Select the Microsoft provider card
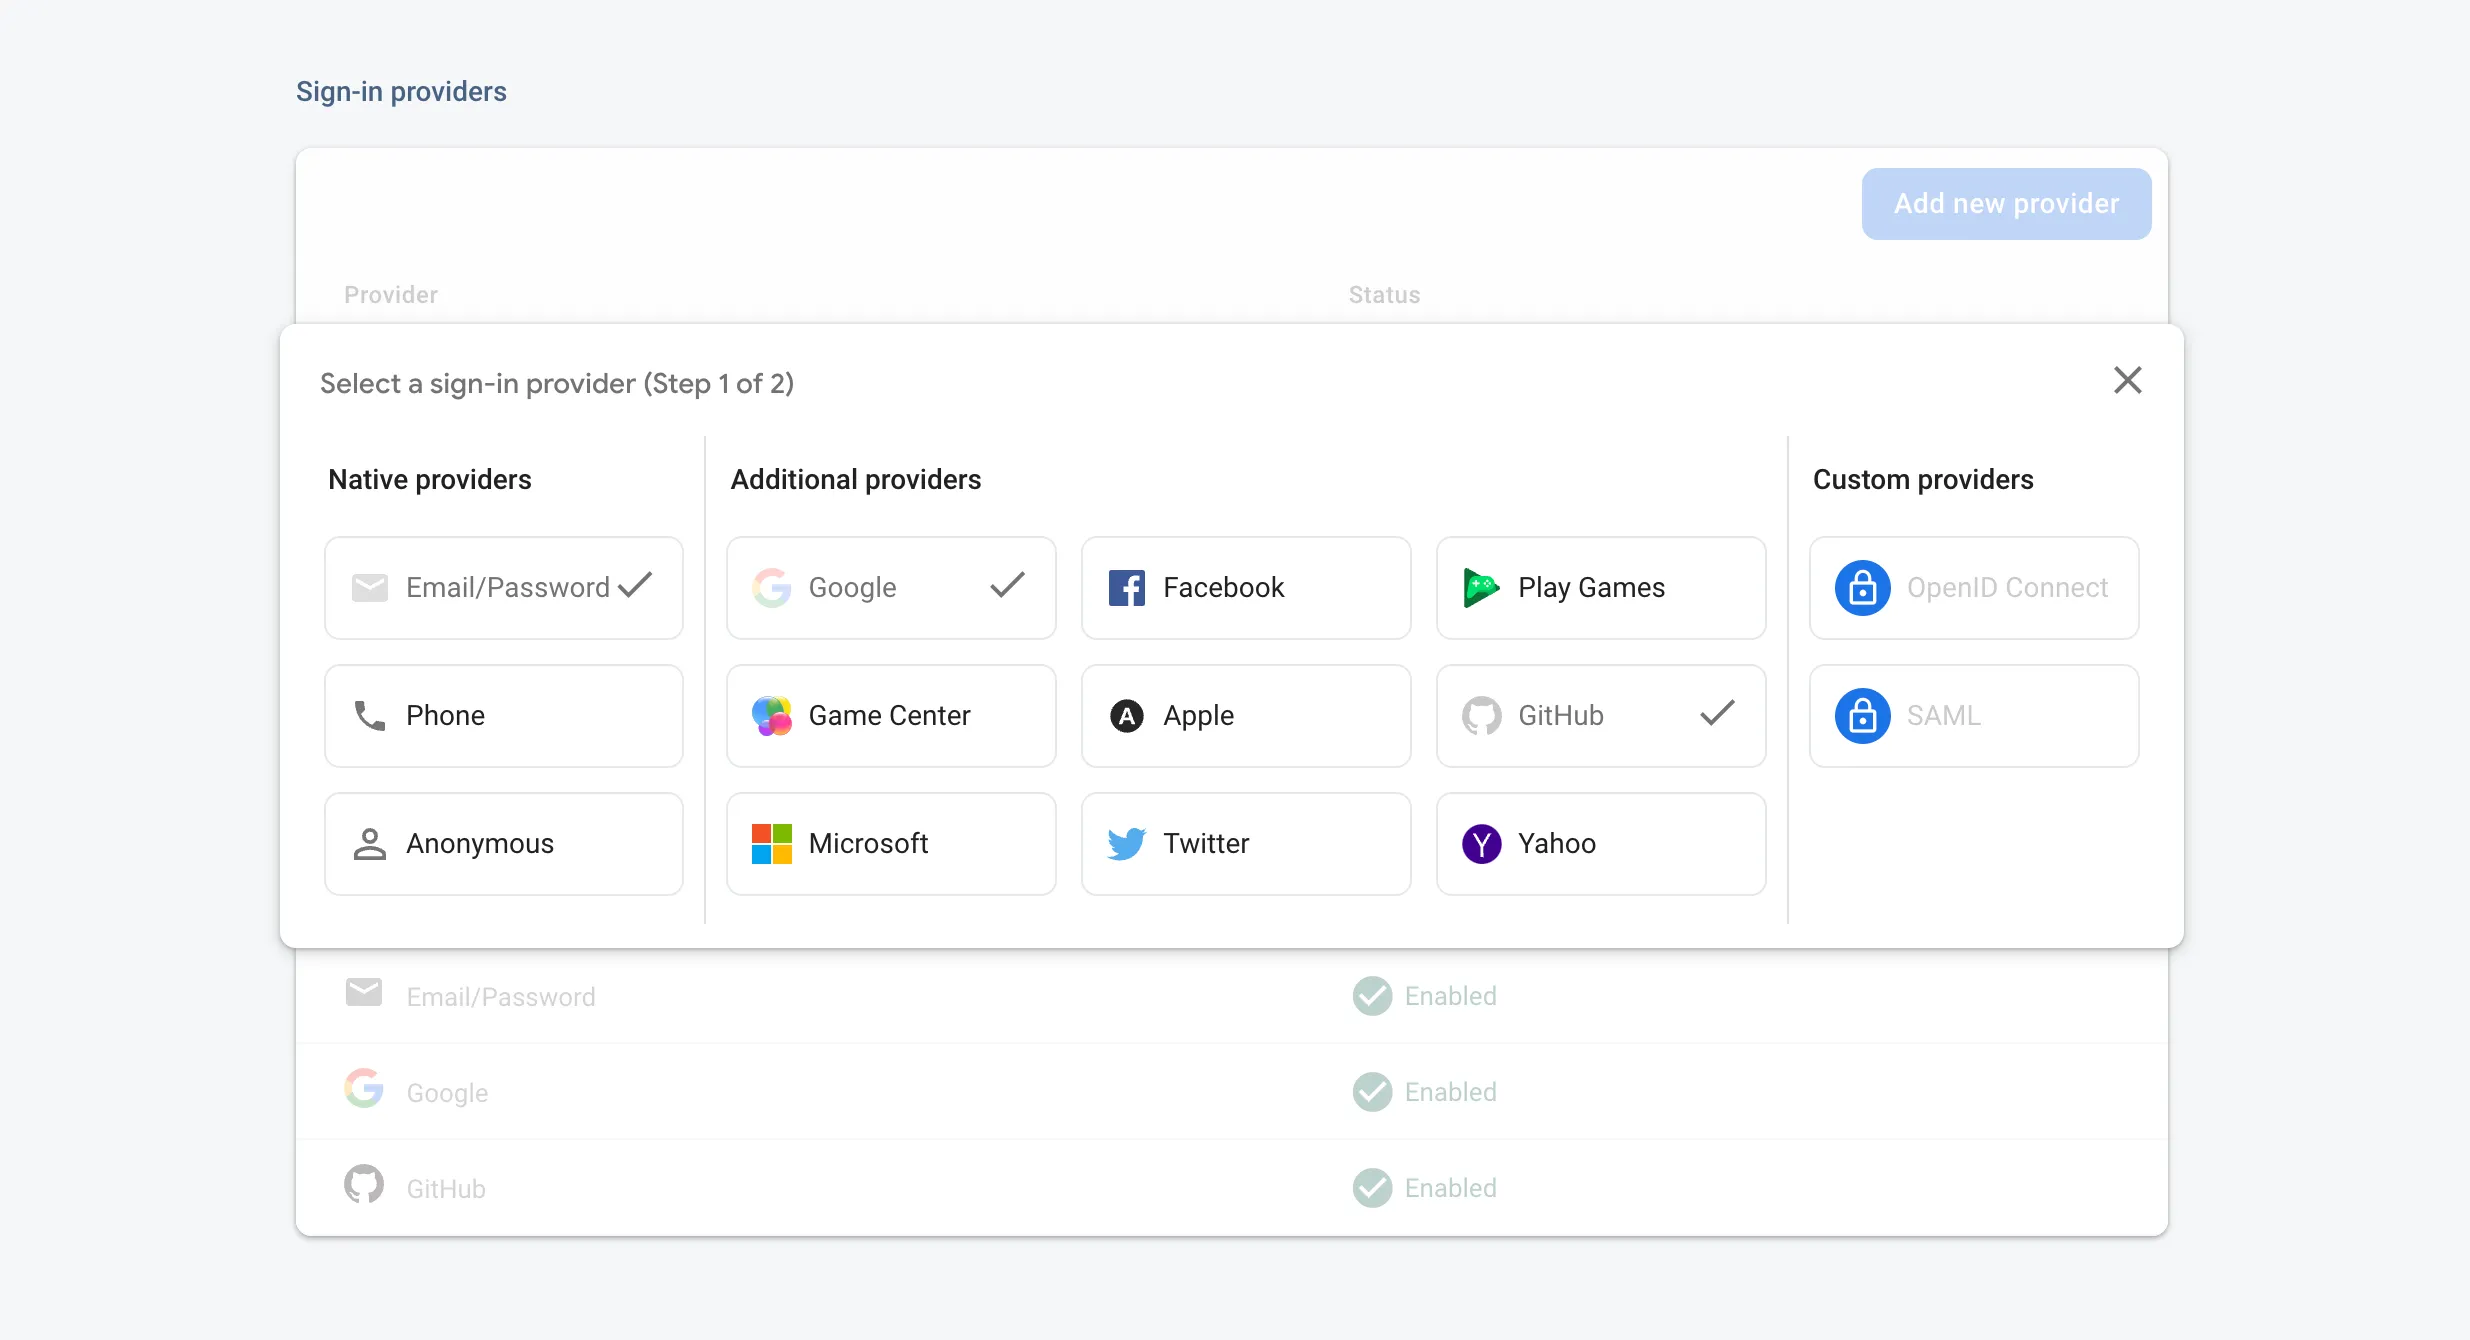 click(x=891, y=844)
